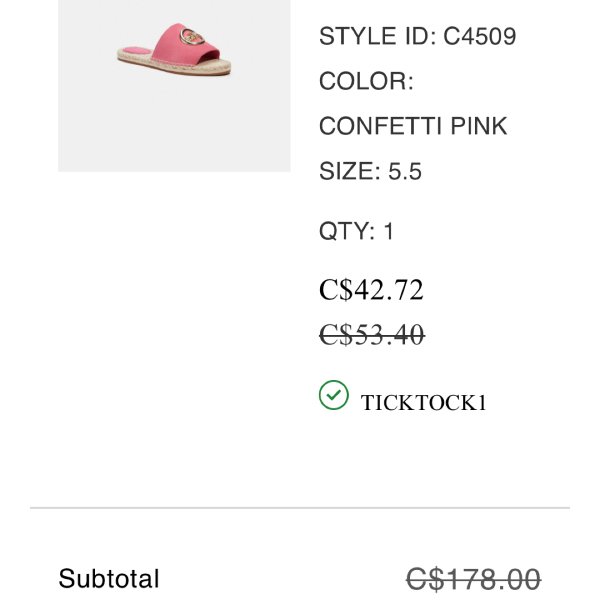Click the Subtotal label
This screenshot has width=600, height=600.
[x=109, y=578]
